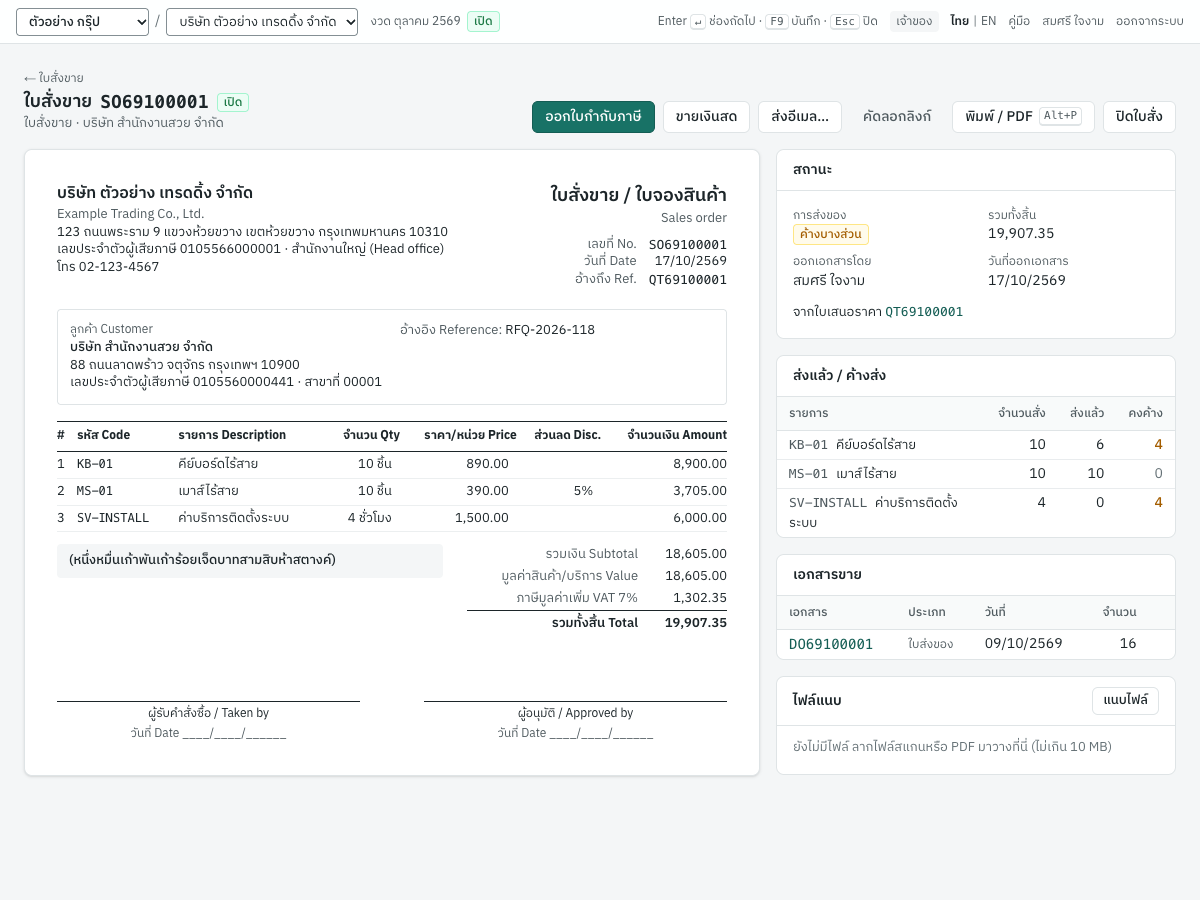Click the 'คงค้าง' column header

(x=1145, y=413)
